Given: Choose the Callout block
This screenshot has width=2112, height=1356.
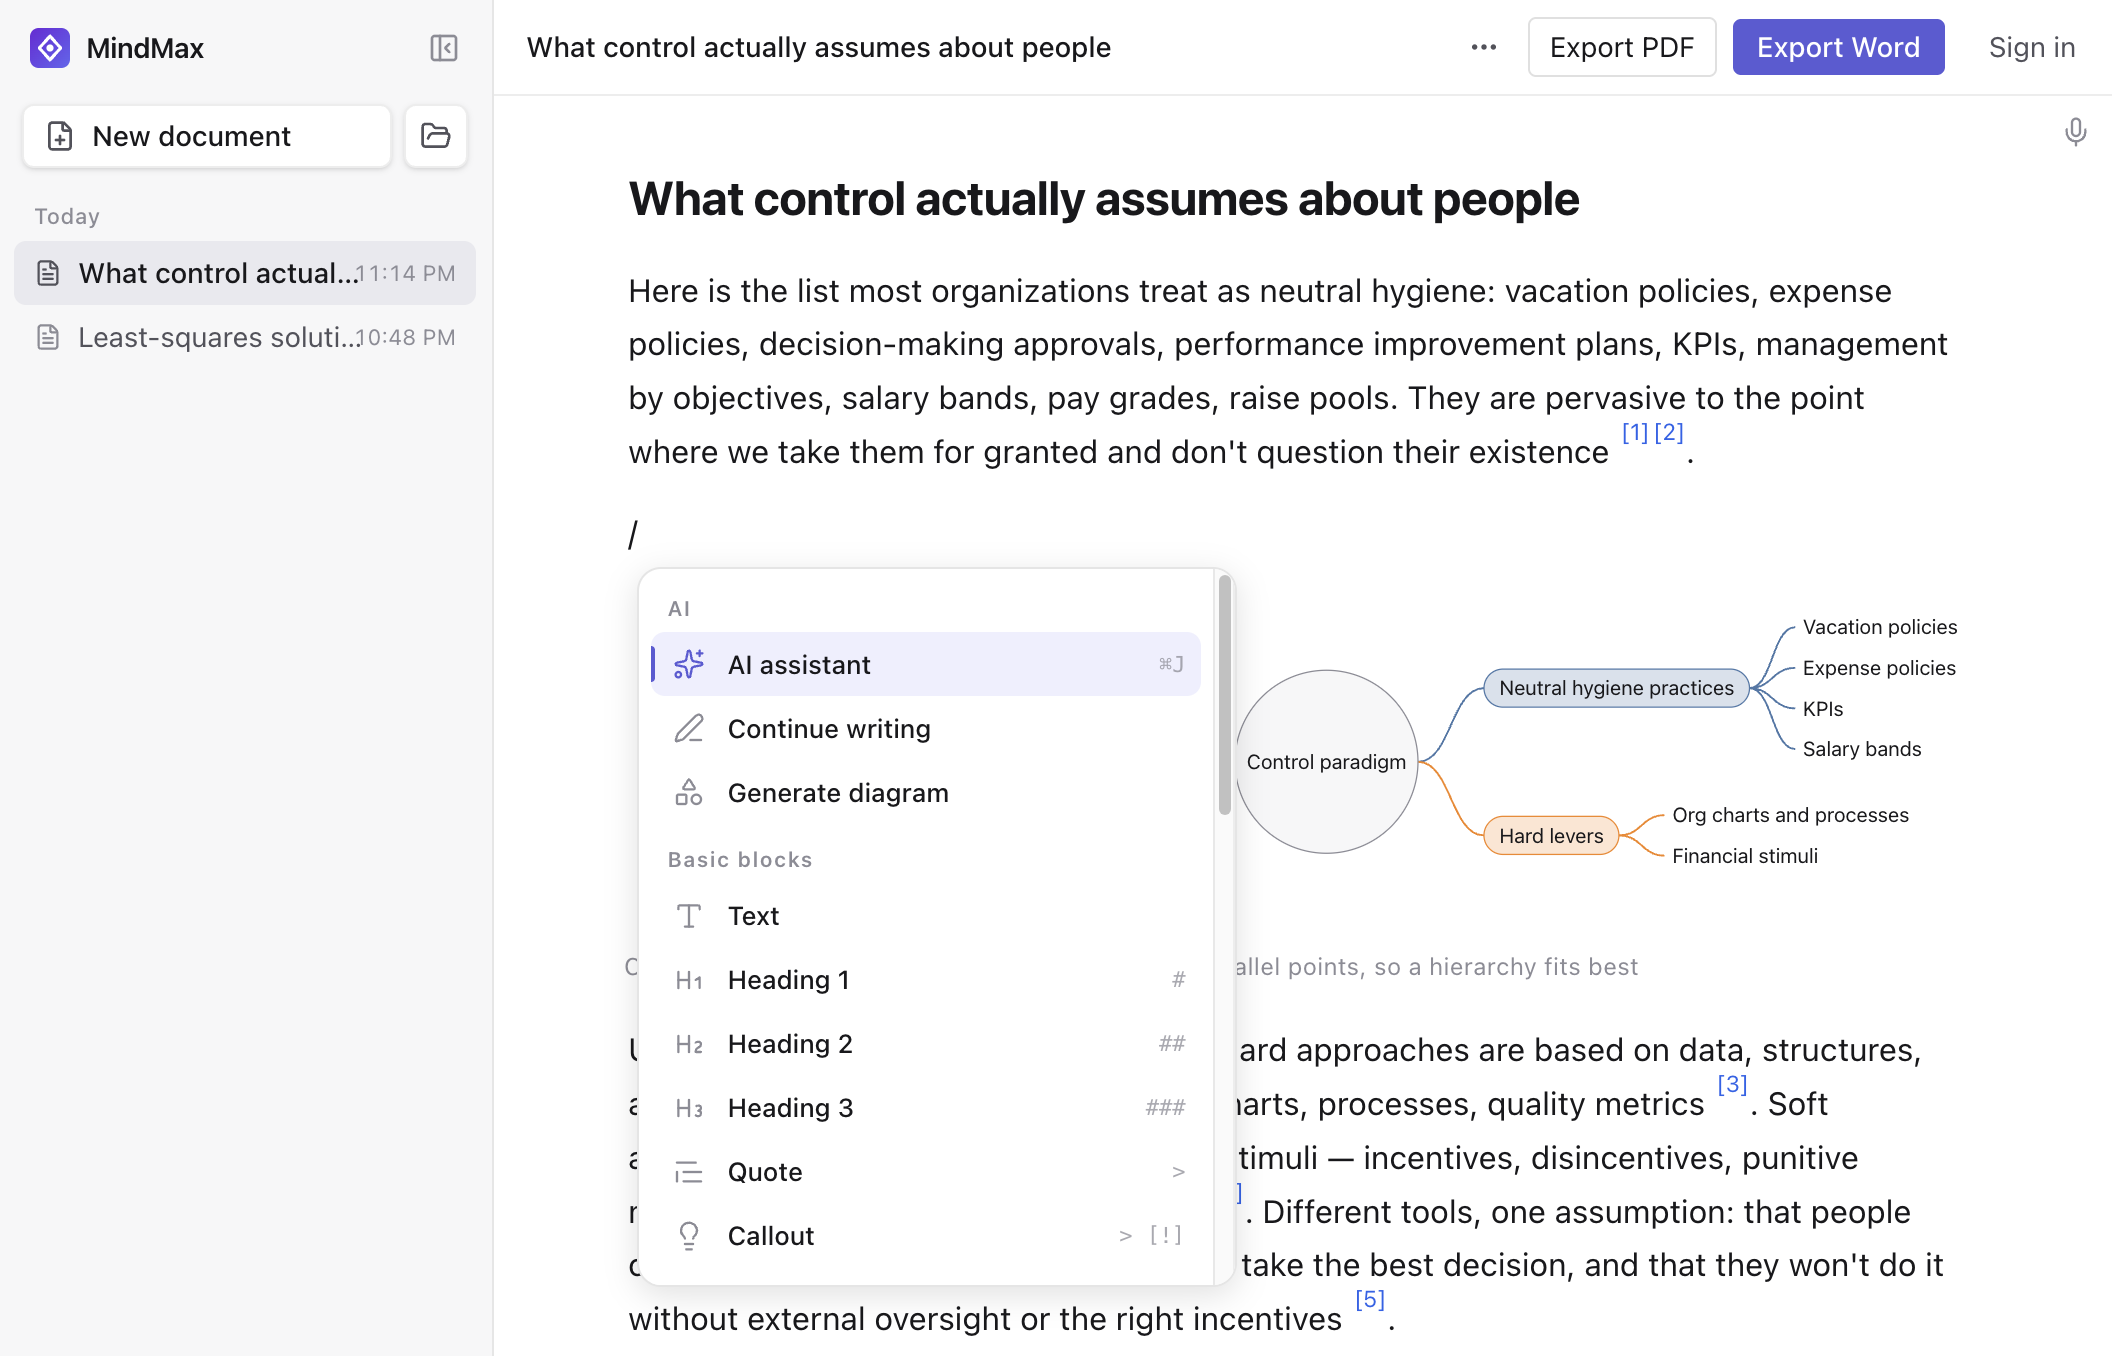Looking at the screenshot, I should point(925,1235).
